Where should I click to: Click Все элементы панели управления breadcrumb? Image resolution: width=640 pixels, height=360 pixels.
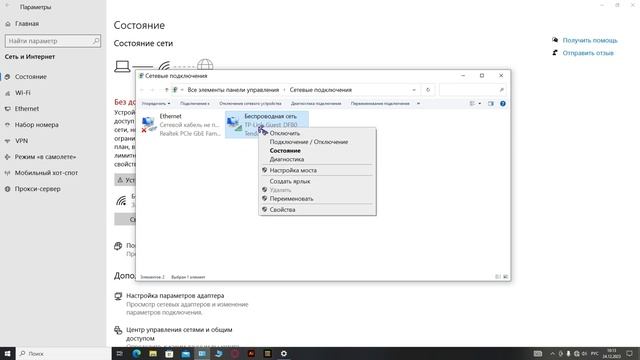pos(233,90)
